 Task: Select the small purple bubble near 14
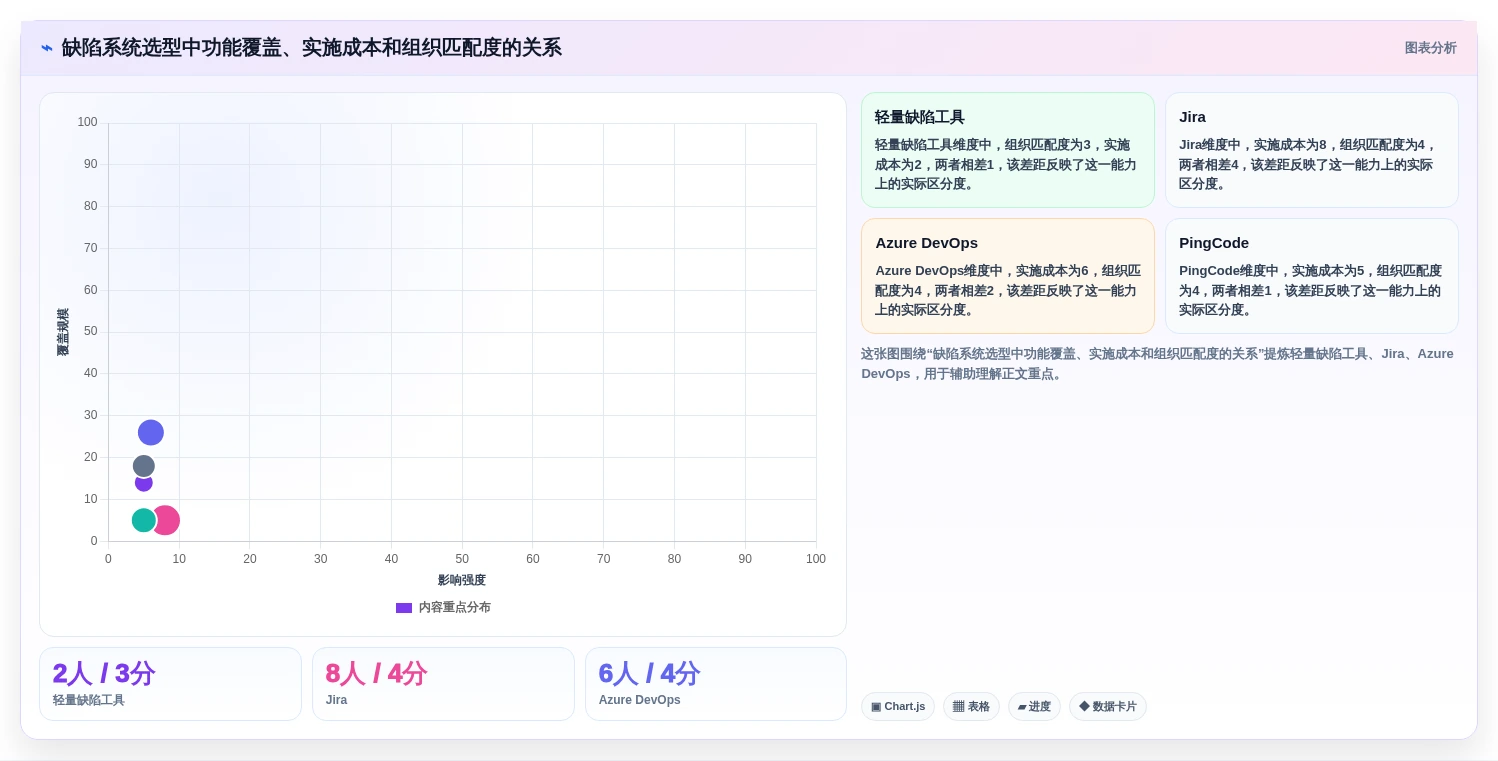point(144,484)
